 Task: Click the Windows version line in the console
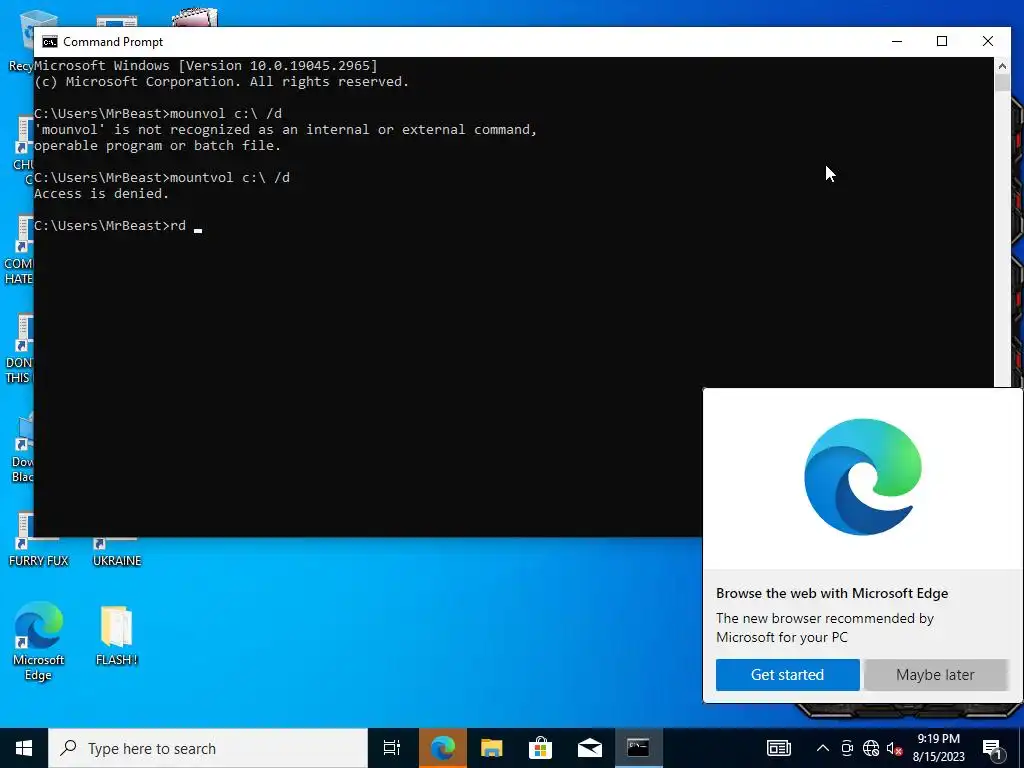206,65
